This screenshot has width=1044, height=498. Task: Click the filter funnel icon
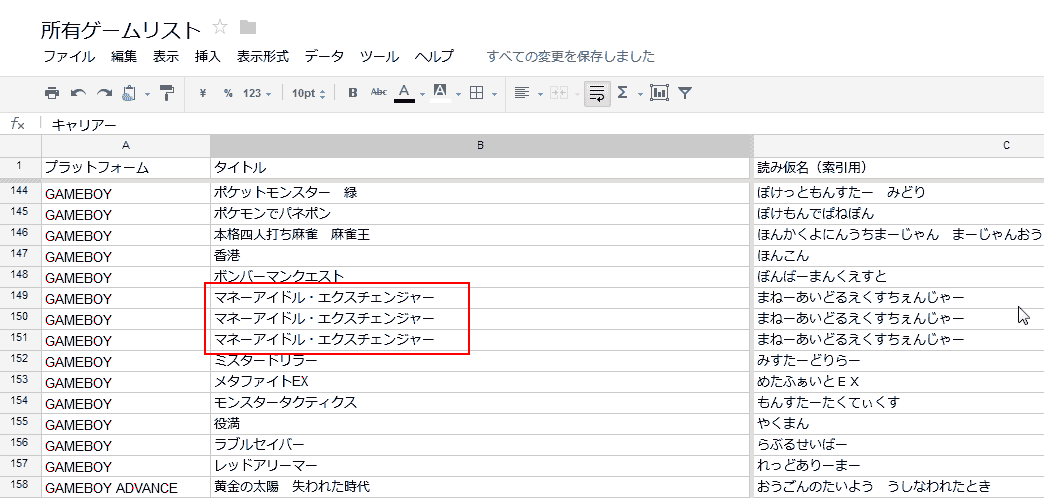(685, 94)
